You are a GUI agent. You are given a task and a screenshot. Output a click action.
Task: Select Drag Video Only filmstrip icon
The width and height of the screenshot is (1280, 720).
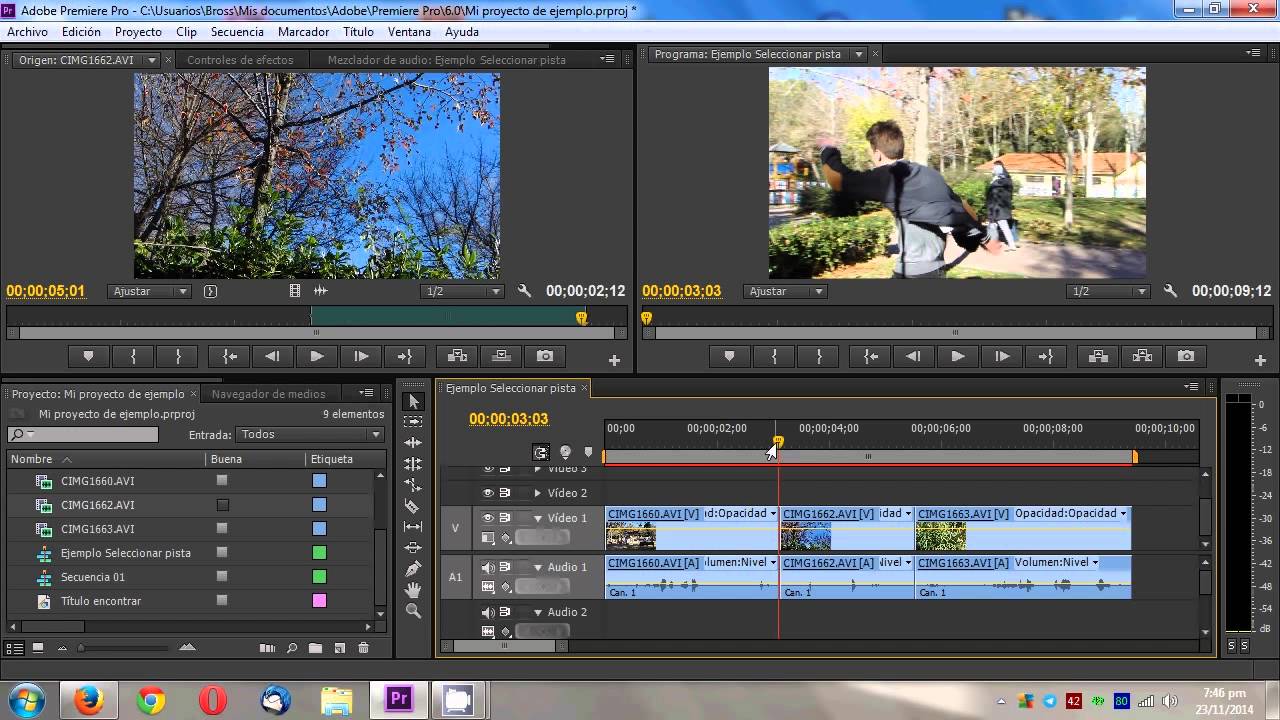pos(294,291)
